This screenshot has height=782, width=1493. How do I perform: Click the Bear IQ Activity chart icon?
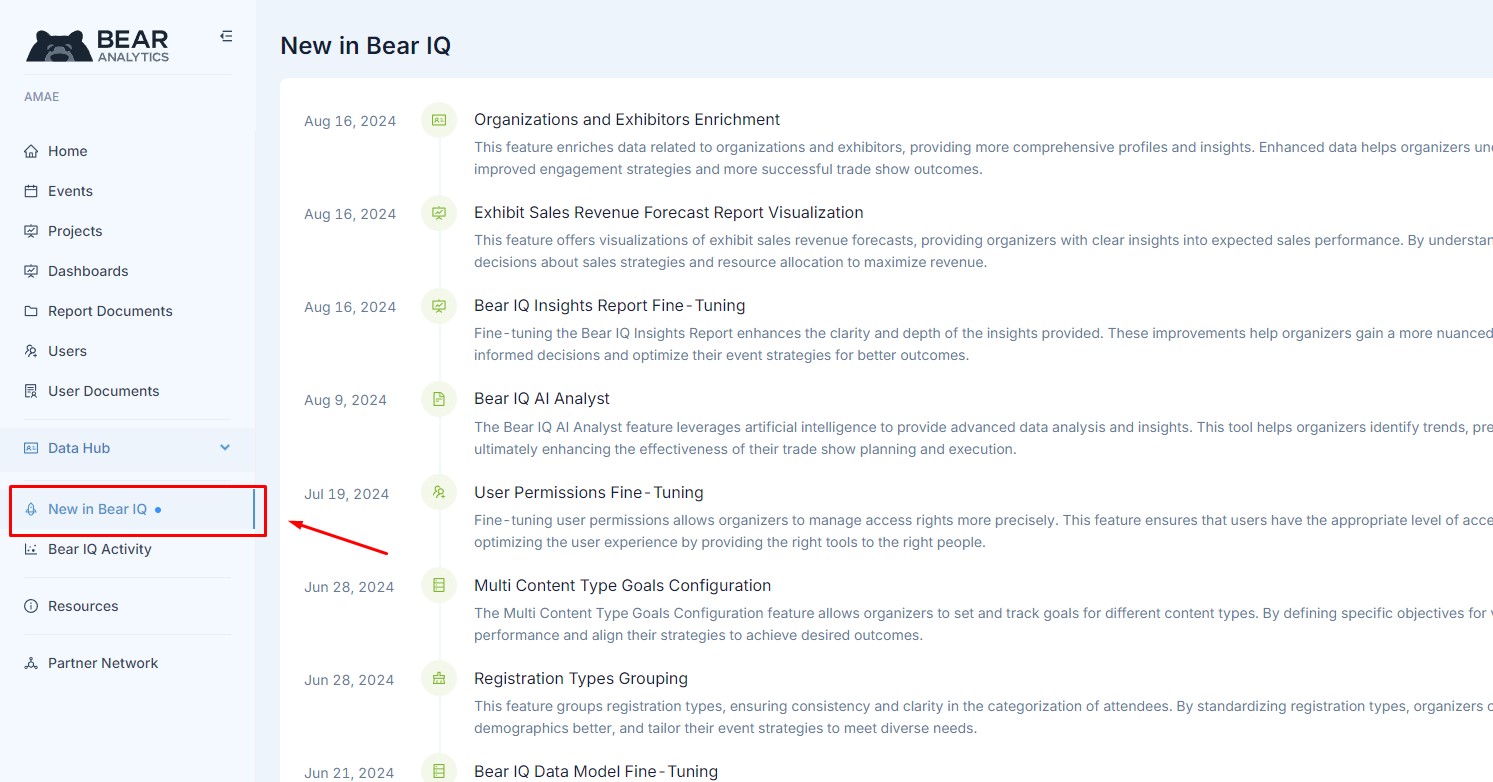click(x=31, y=549)
